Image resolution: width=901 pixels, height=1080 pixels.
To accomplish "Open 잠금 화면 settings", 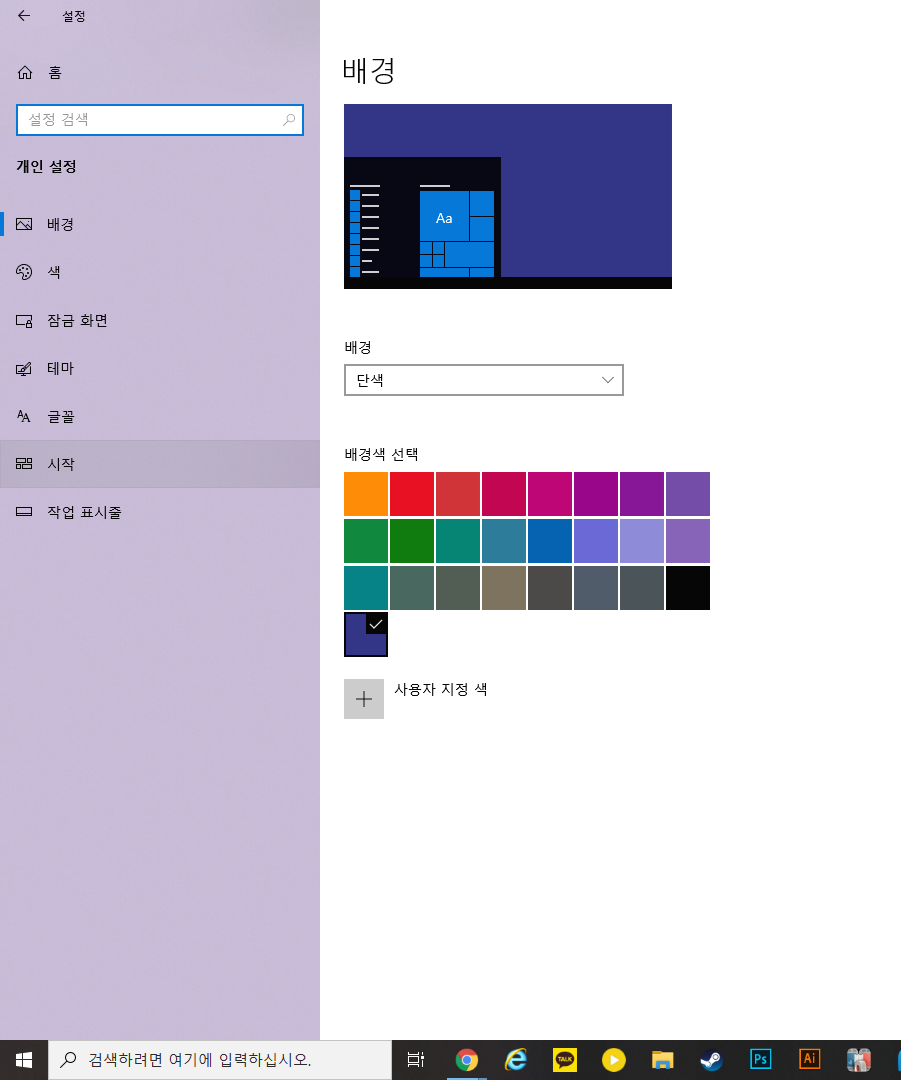I will 160,320.
